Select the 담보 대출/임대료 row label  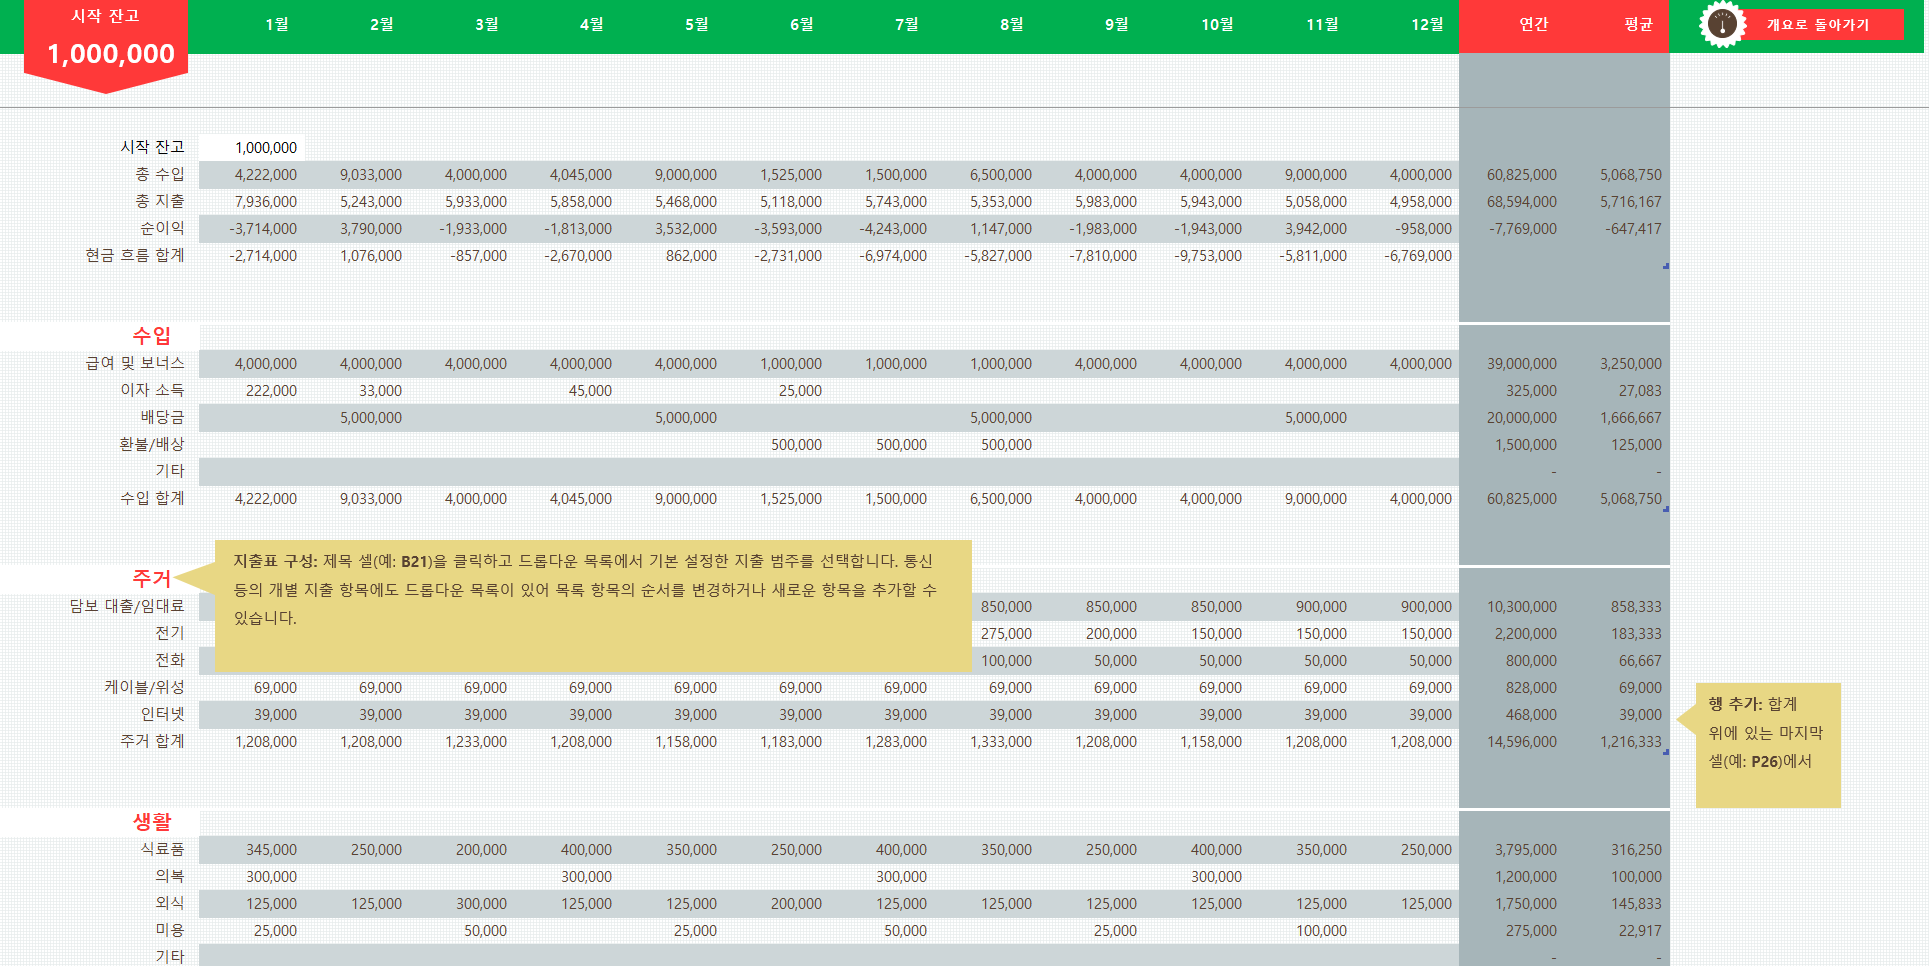127,606
